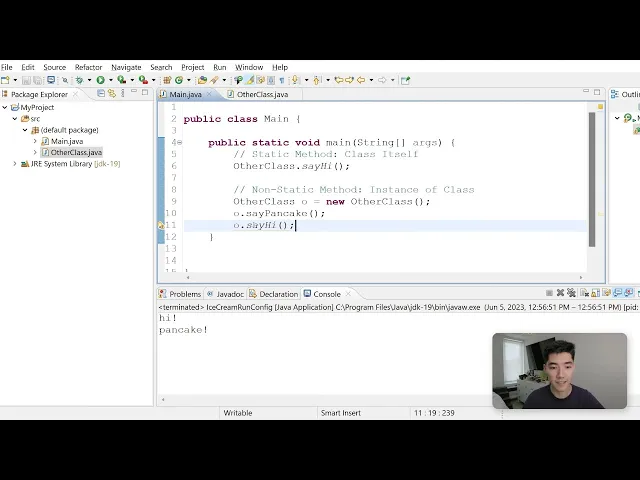Screen dimensions: 640x480
Task: Expand the Main.java tree node
Action: (35, 141)
